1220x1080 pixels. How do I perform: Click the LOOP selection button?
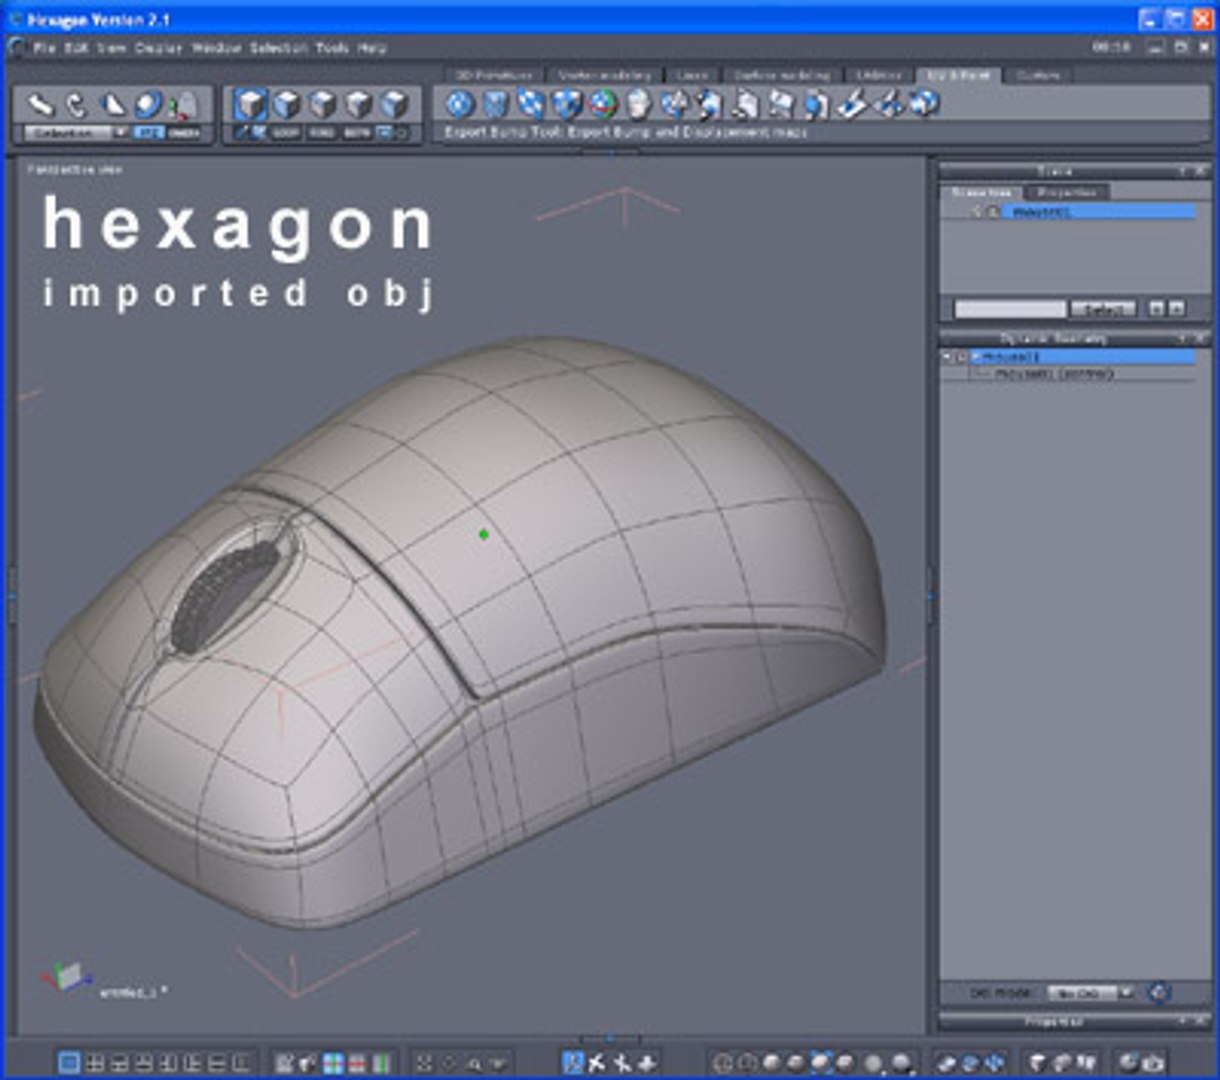click(286, 132)
